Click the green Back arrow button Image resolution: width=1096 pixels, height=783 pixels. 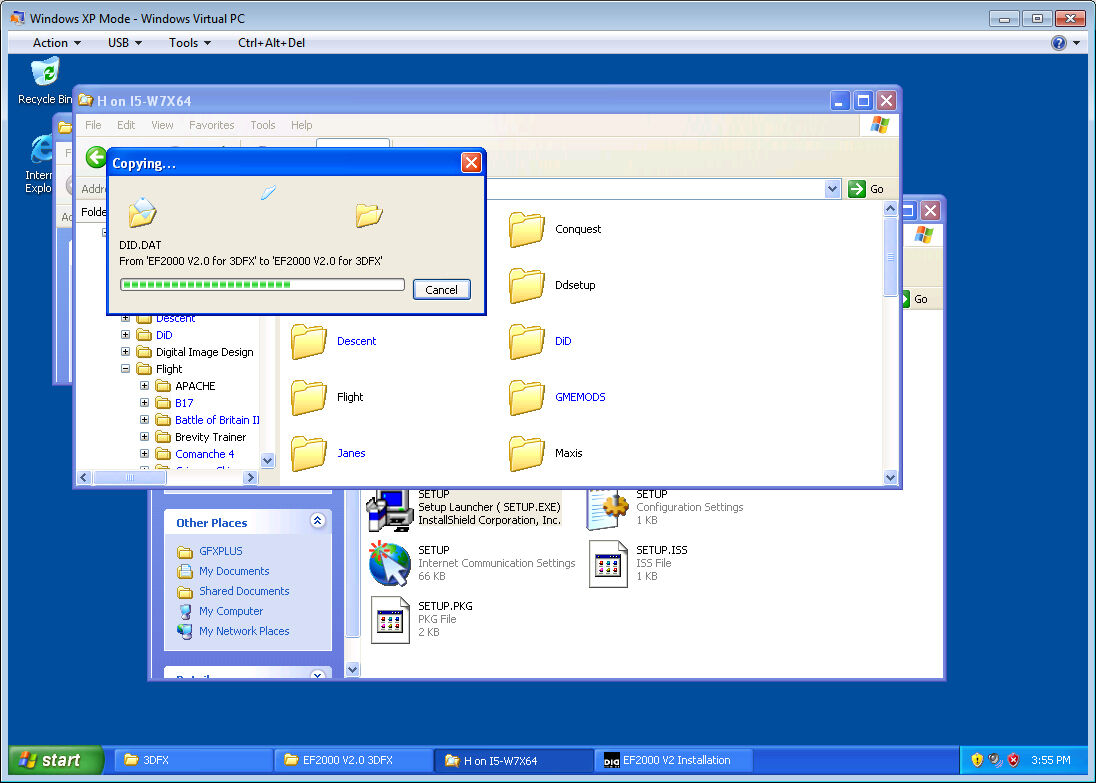pos(96,157)
